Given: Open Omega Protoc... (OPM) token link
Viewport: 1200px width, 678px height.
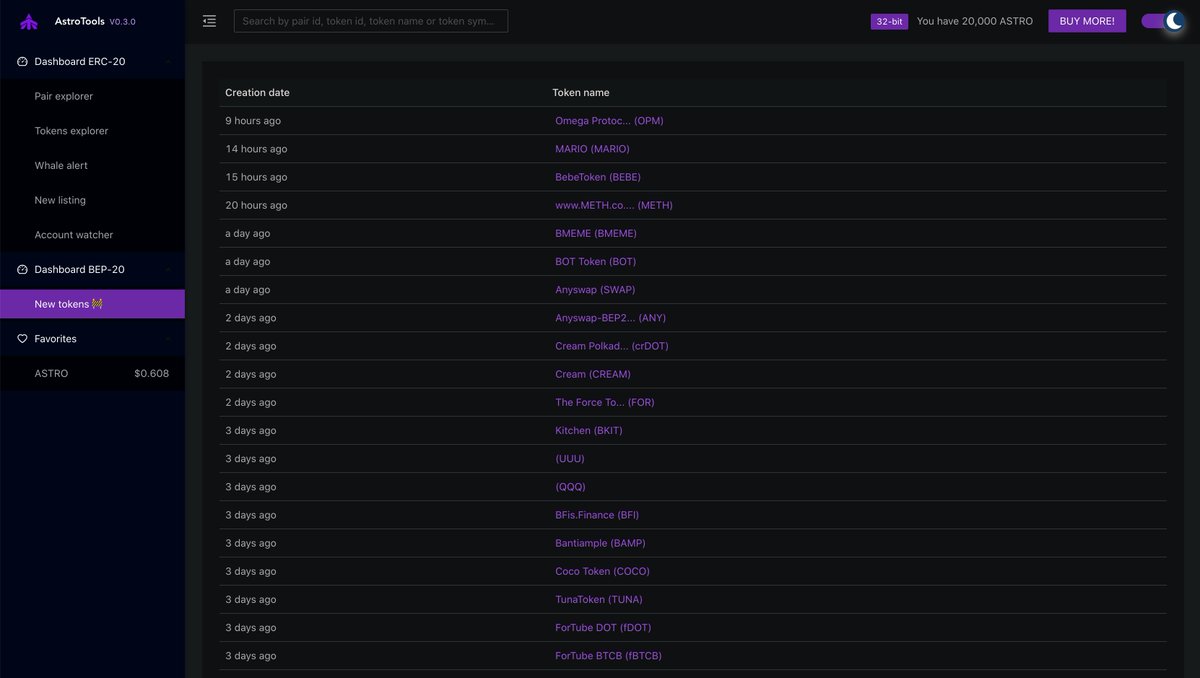Looking at the screenshot, I should (x=609, y=121).
